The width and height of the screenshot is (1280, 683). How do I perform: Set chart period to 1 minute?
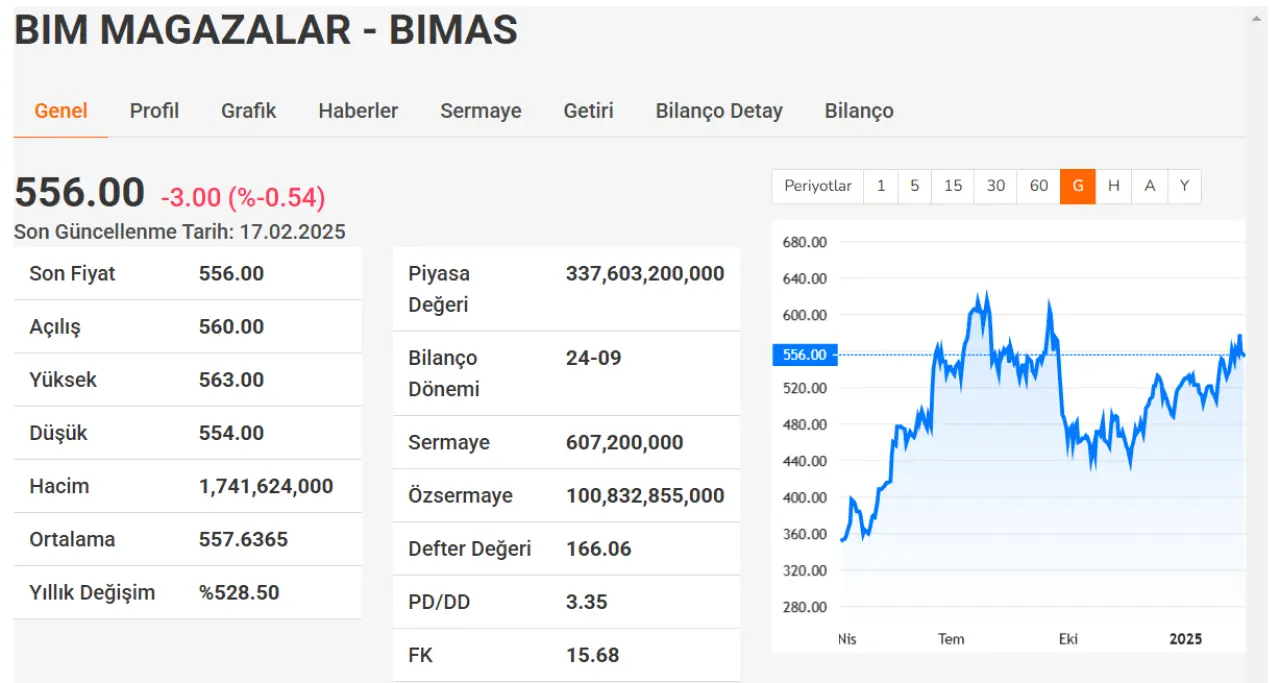point(880,186)
